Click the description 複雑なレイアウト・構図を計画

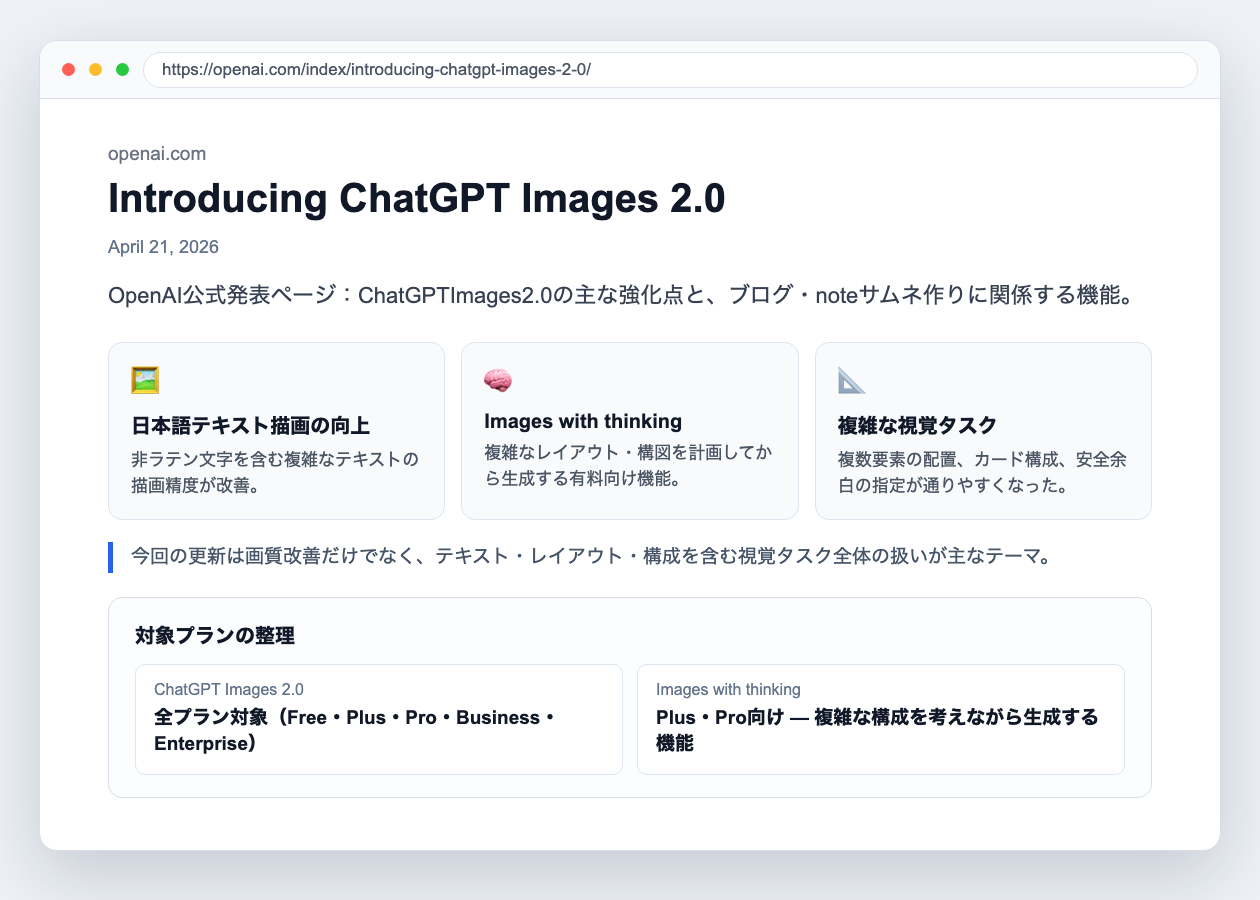(628, 466)
